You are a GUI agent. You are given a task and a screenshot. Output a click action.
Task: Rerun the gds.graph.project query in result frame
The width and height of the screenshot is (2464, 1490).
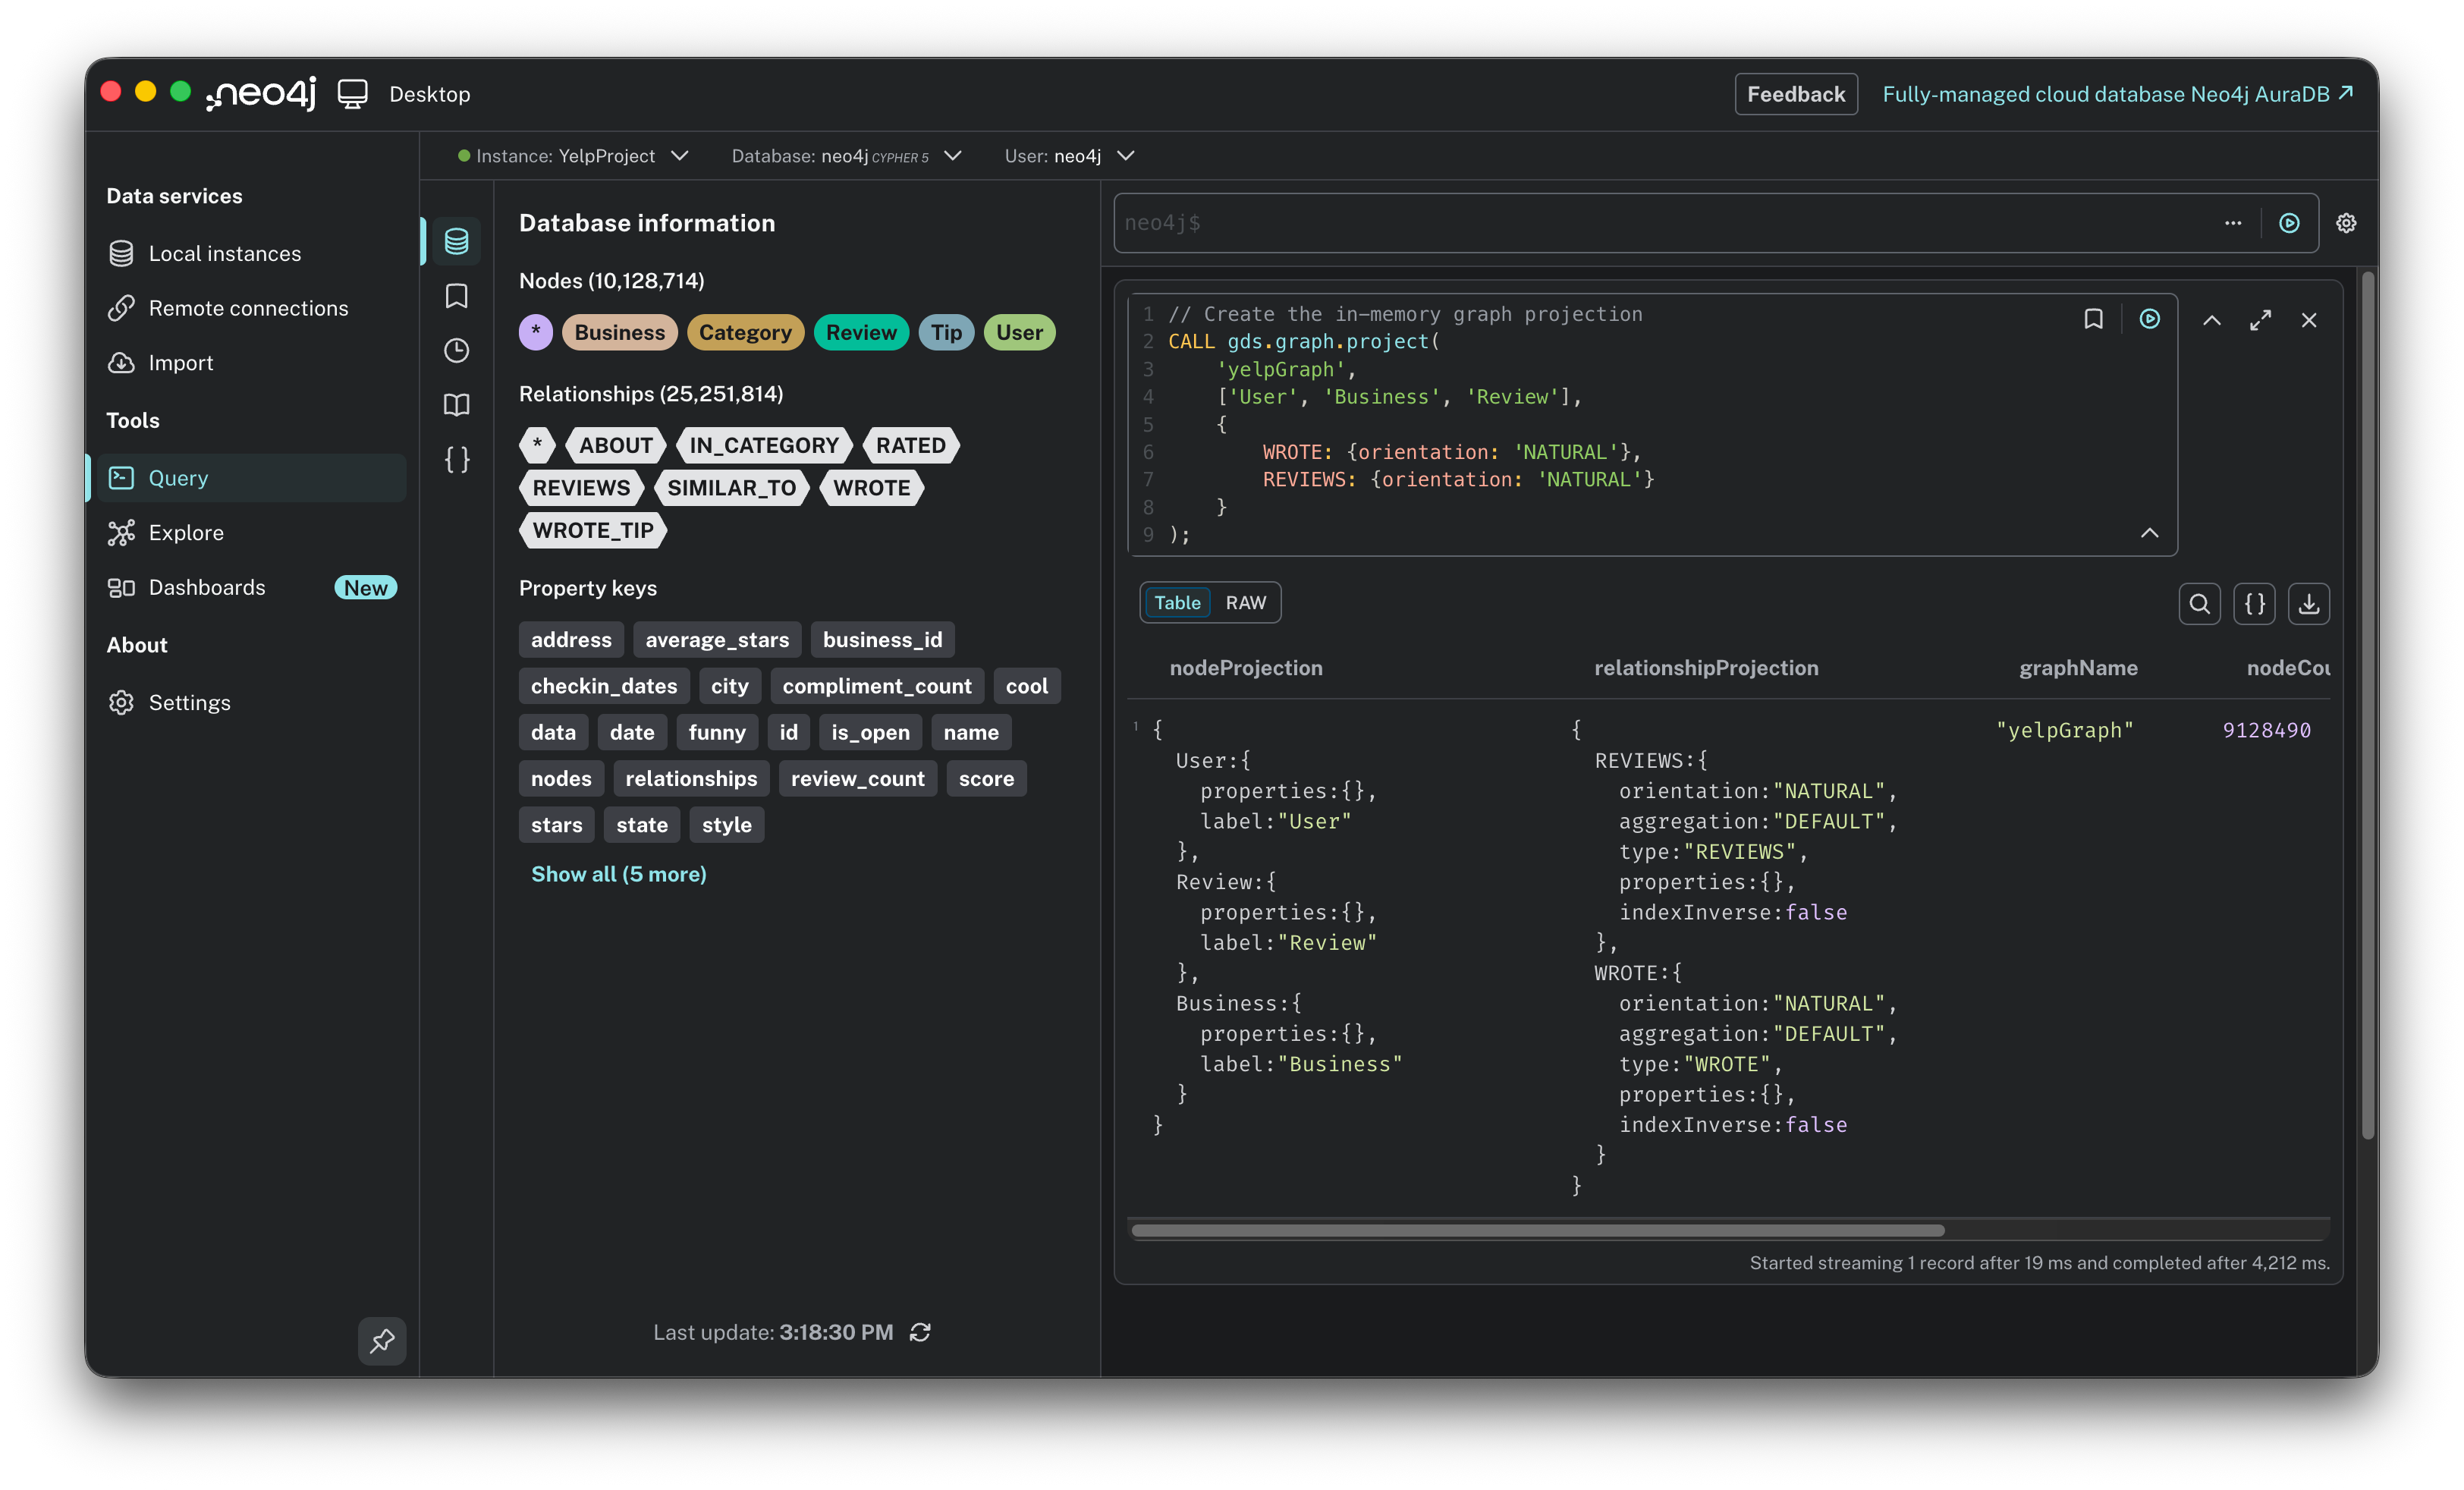point(2149,319)
